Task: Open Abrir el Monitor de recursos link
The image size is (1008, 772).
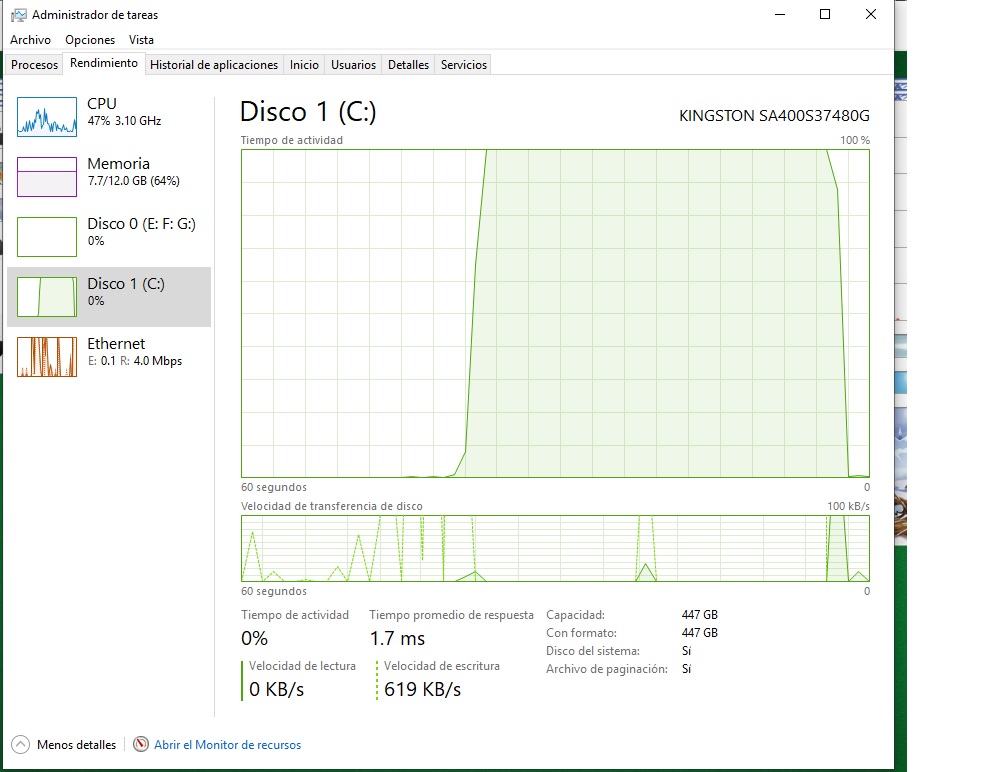Action: [227, 745]
